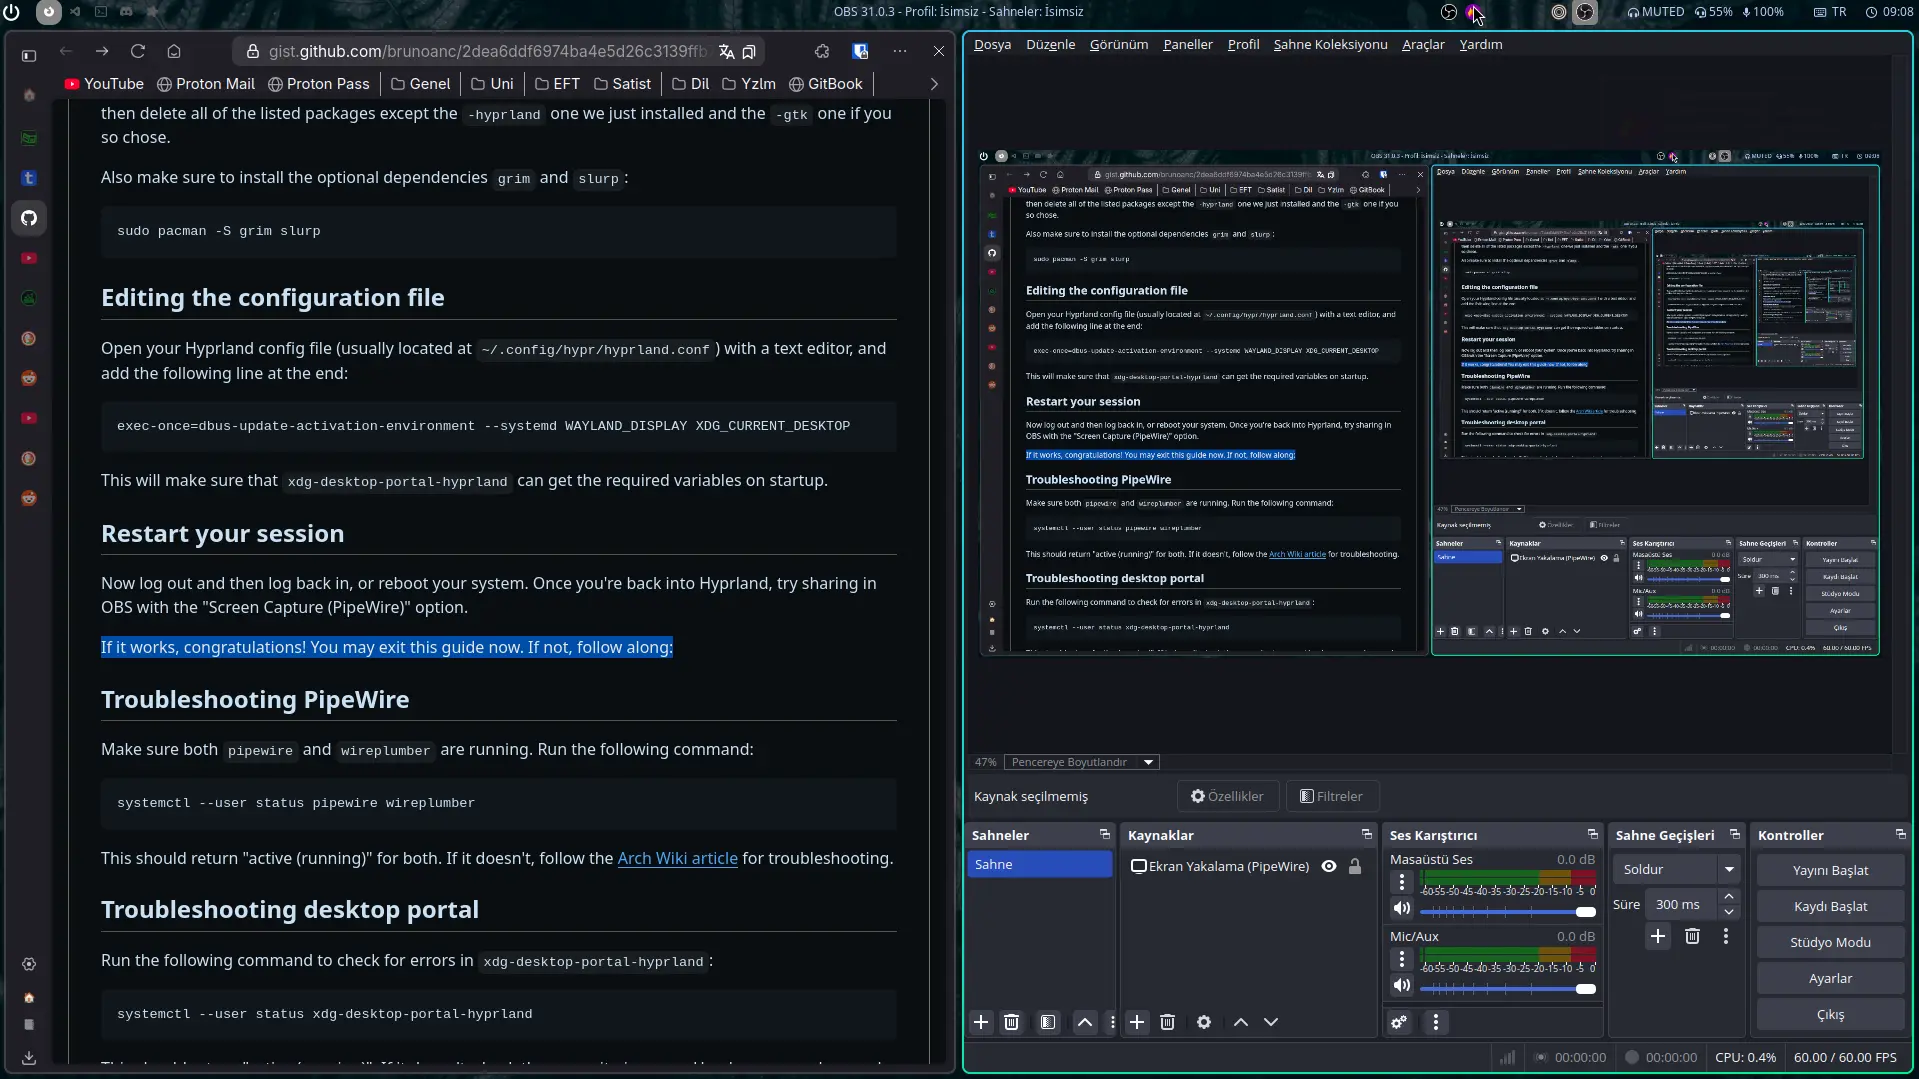Adjust Mic/Aux volume slider
1919x1079 pixels.
1508,988
